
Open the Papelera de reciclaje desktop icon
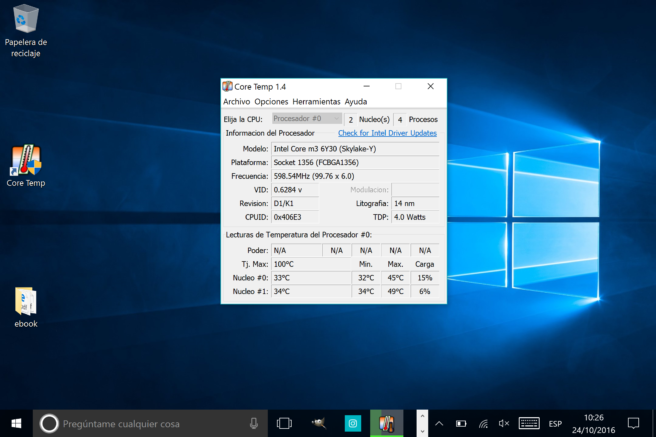pyautogui.click(x=26, y=31)
